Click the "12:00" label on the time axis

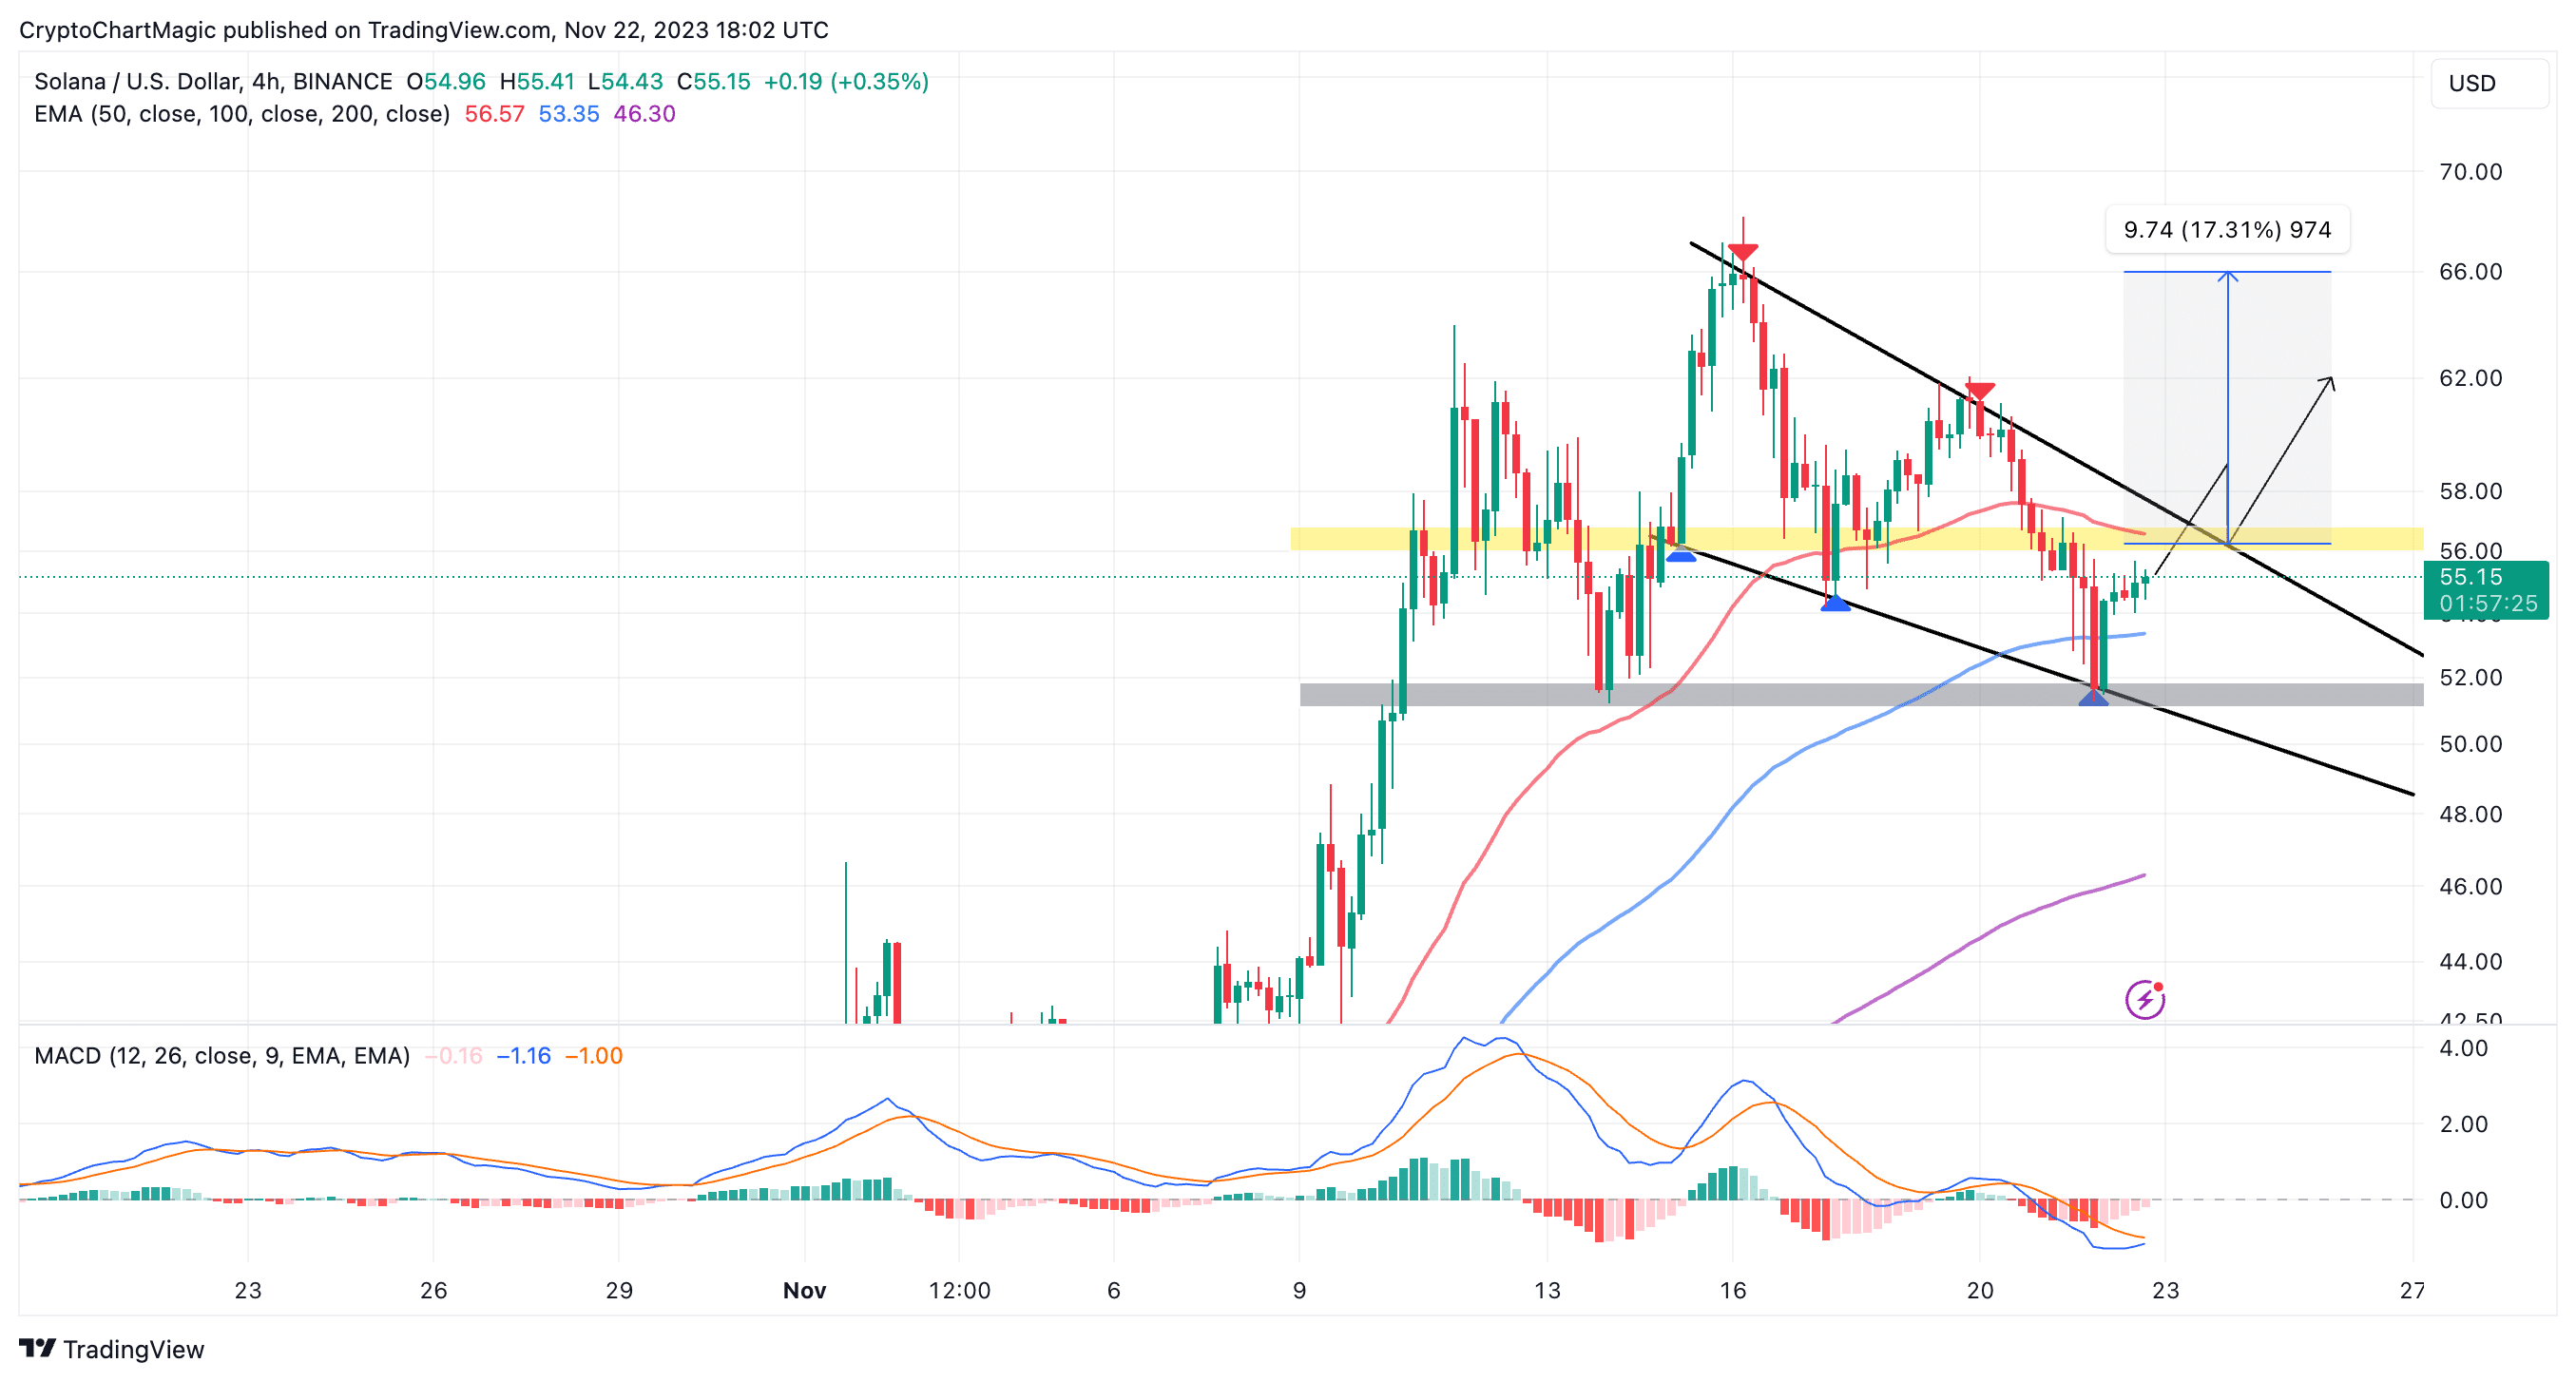pos(959,1290)
